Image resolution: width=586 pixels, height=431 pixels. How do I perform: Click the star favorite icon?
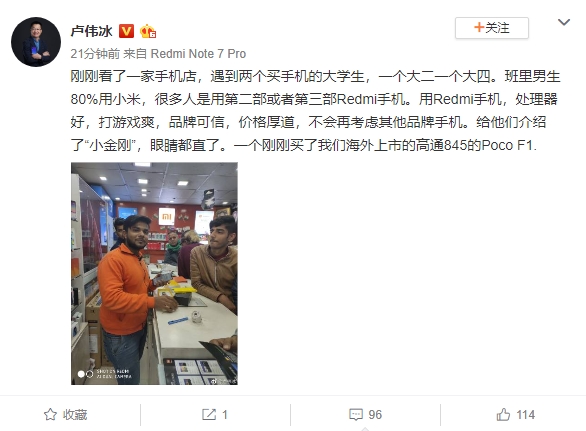[50, 415]
